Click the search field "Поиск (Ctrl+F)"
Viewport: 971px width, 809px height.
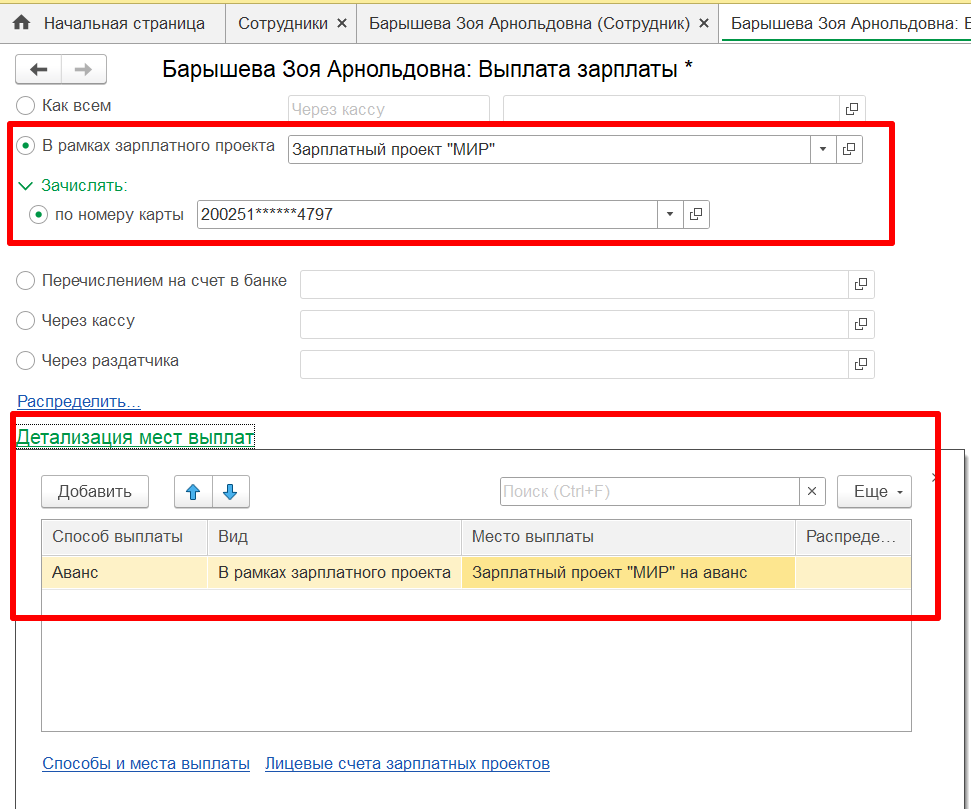[x=648, y=491]
